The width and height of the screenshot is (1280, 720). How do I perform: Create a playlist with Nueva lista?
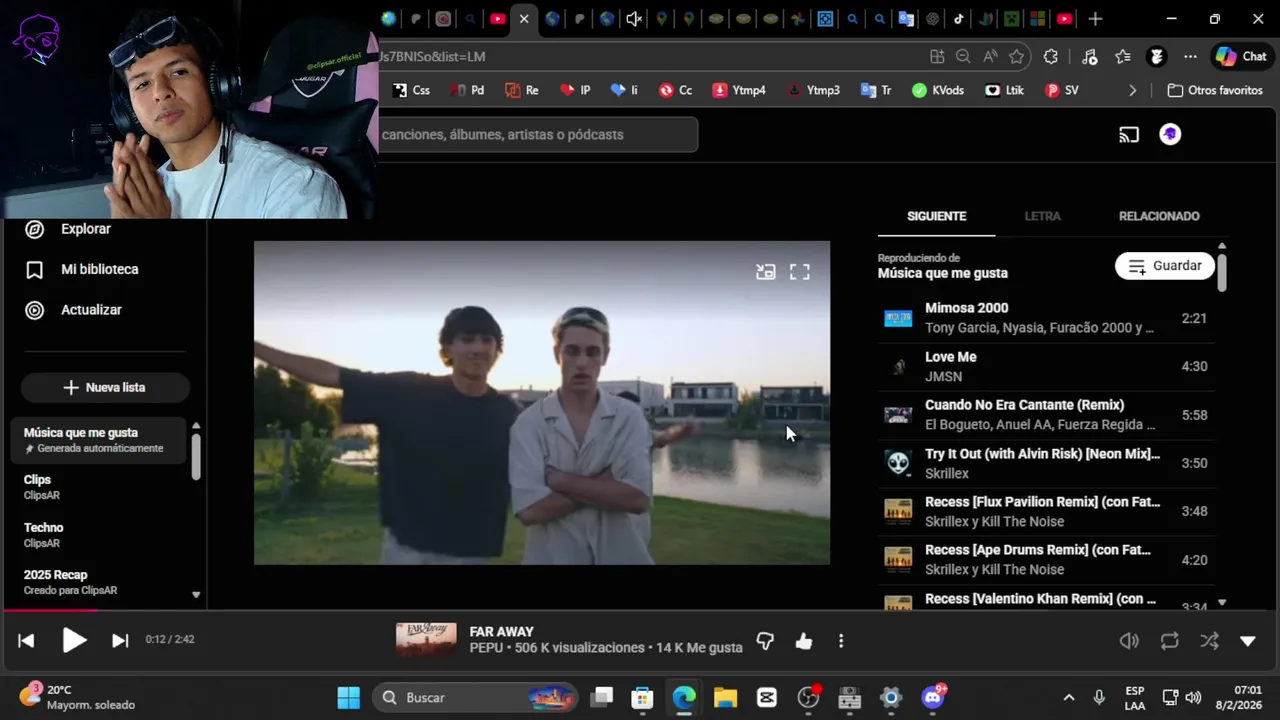point(105,387)
